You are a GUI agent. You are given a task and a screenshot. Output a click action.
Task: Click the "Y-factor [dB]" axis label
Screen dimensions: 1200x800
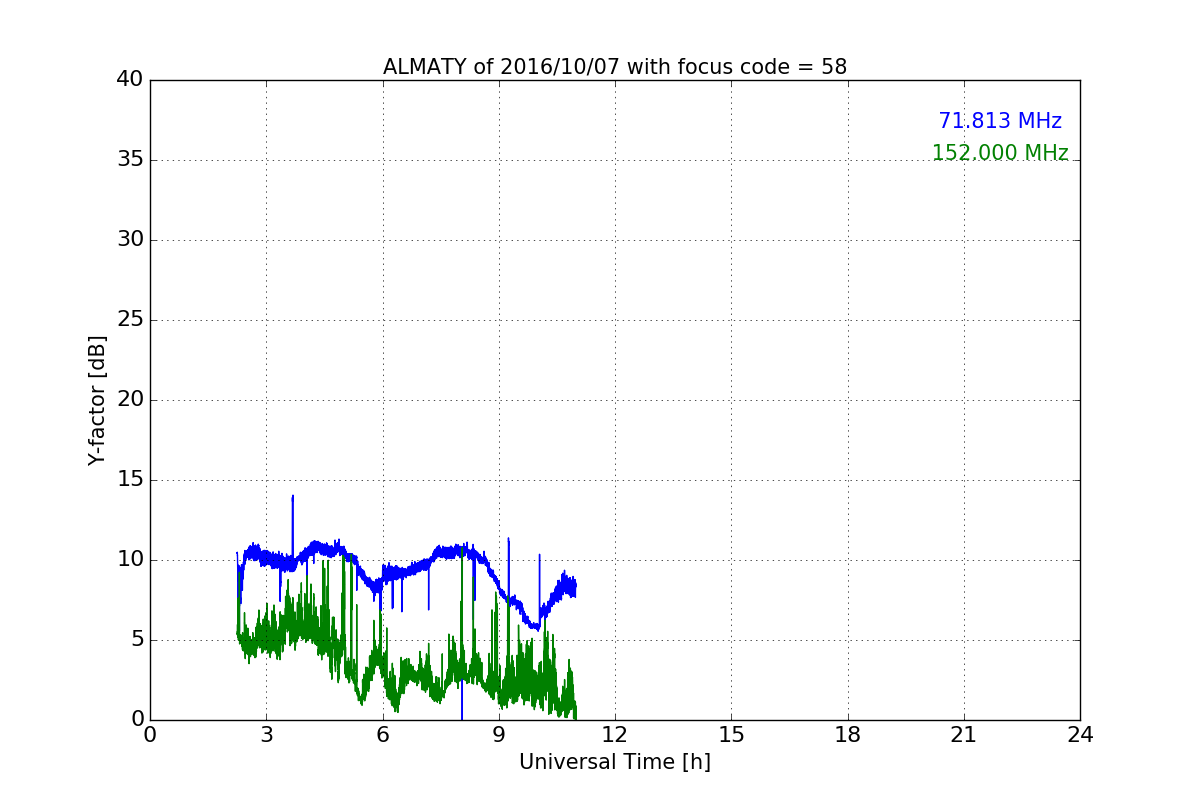[x=97, y=400]
